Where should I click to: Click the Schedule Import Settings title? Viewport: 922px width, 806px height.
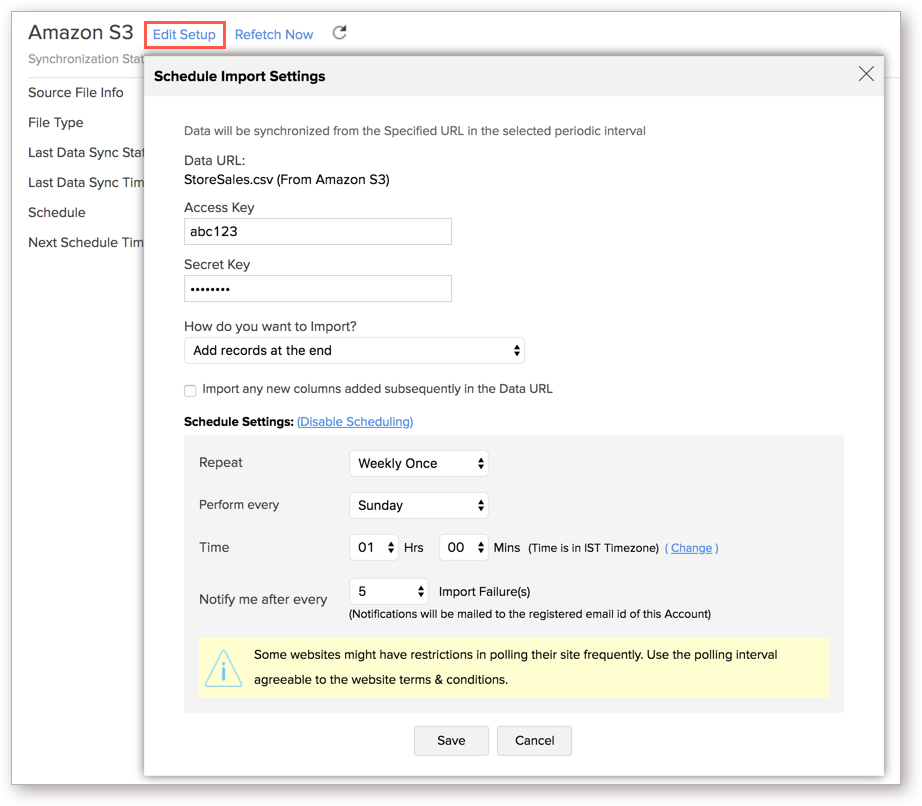[x=239, y=76]
